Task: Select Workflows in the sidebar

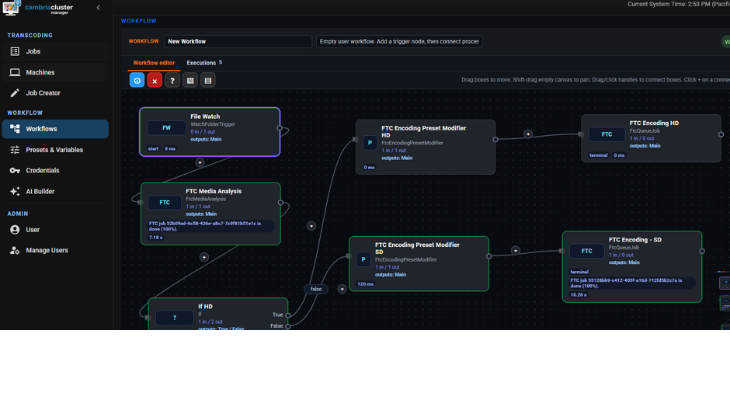Action: (55, 129)
